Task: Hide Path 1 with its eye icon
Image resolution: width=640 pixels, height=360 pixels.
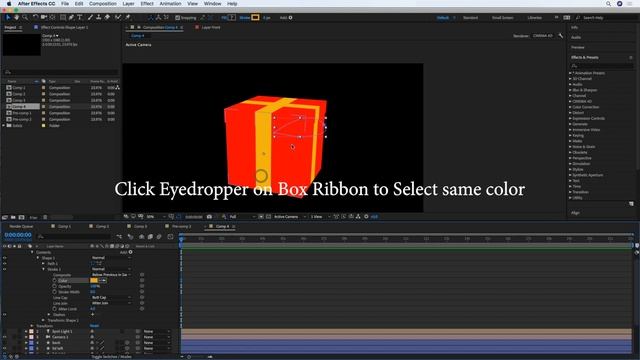Action: pos(5,264)
